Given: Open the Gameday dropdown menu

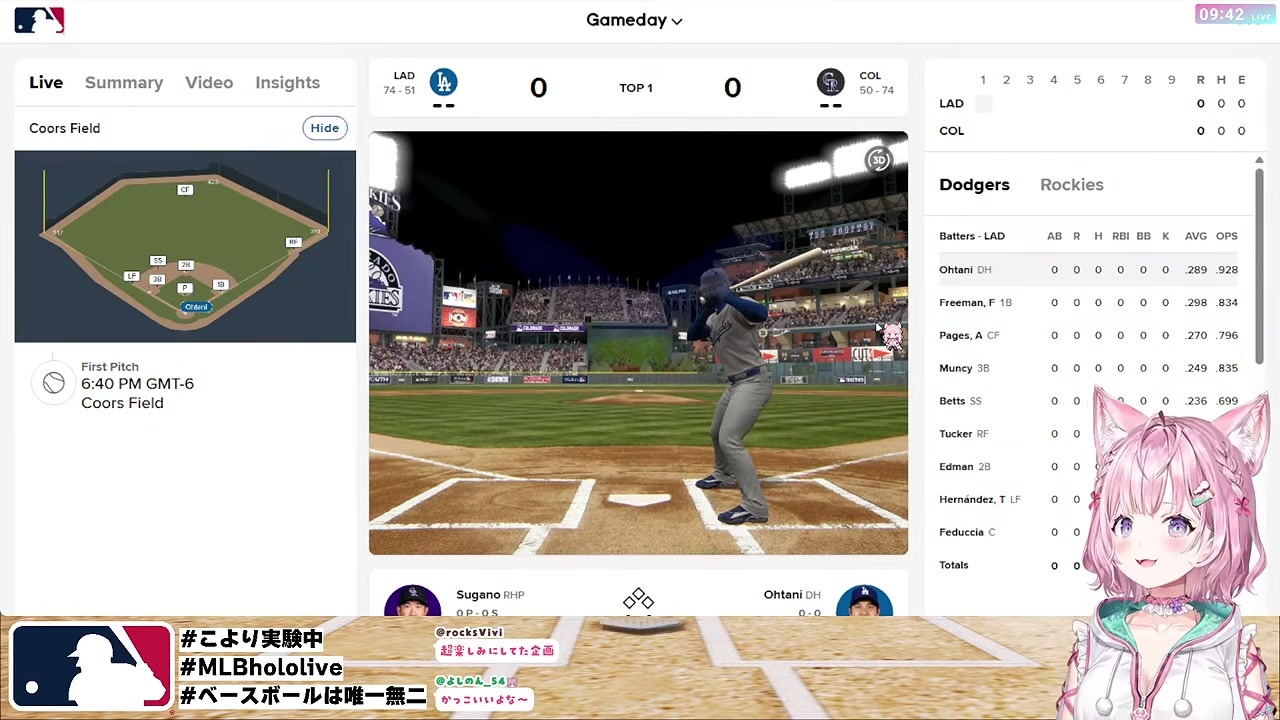Looking at the screenshot, I should [x=634, y=20].
